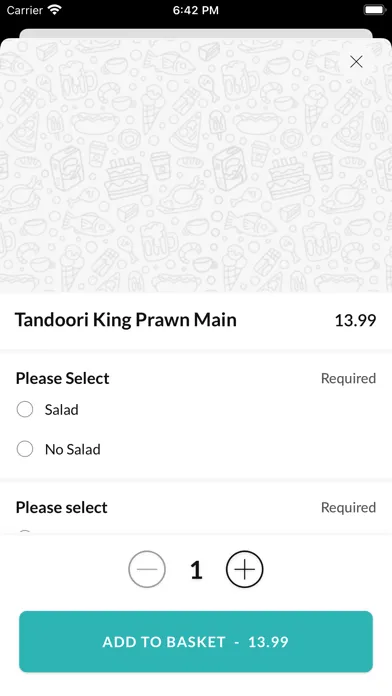Add item to basket for 13.99

[x=196, y=641]
